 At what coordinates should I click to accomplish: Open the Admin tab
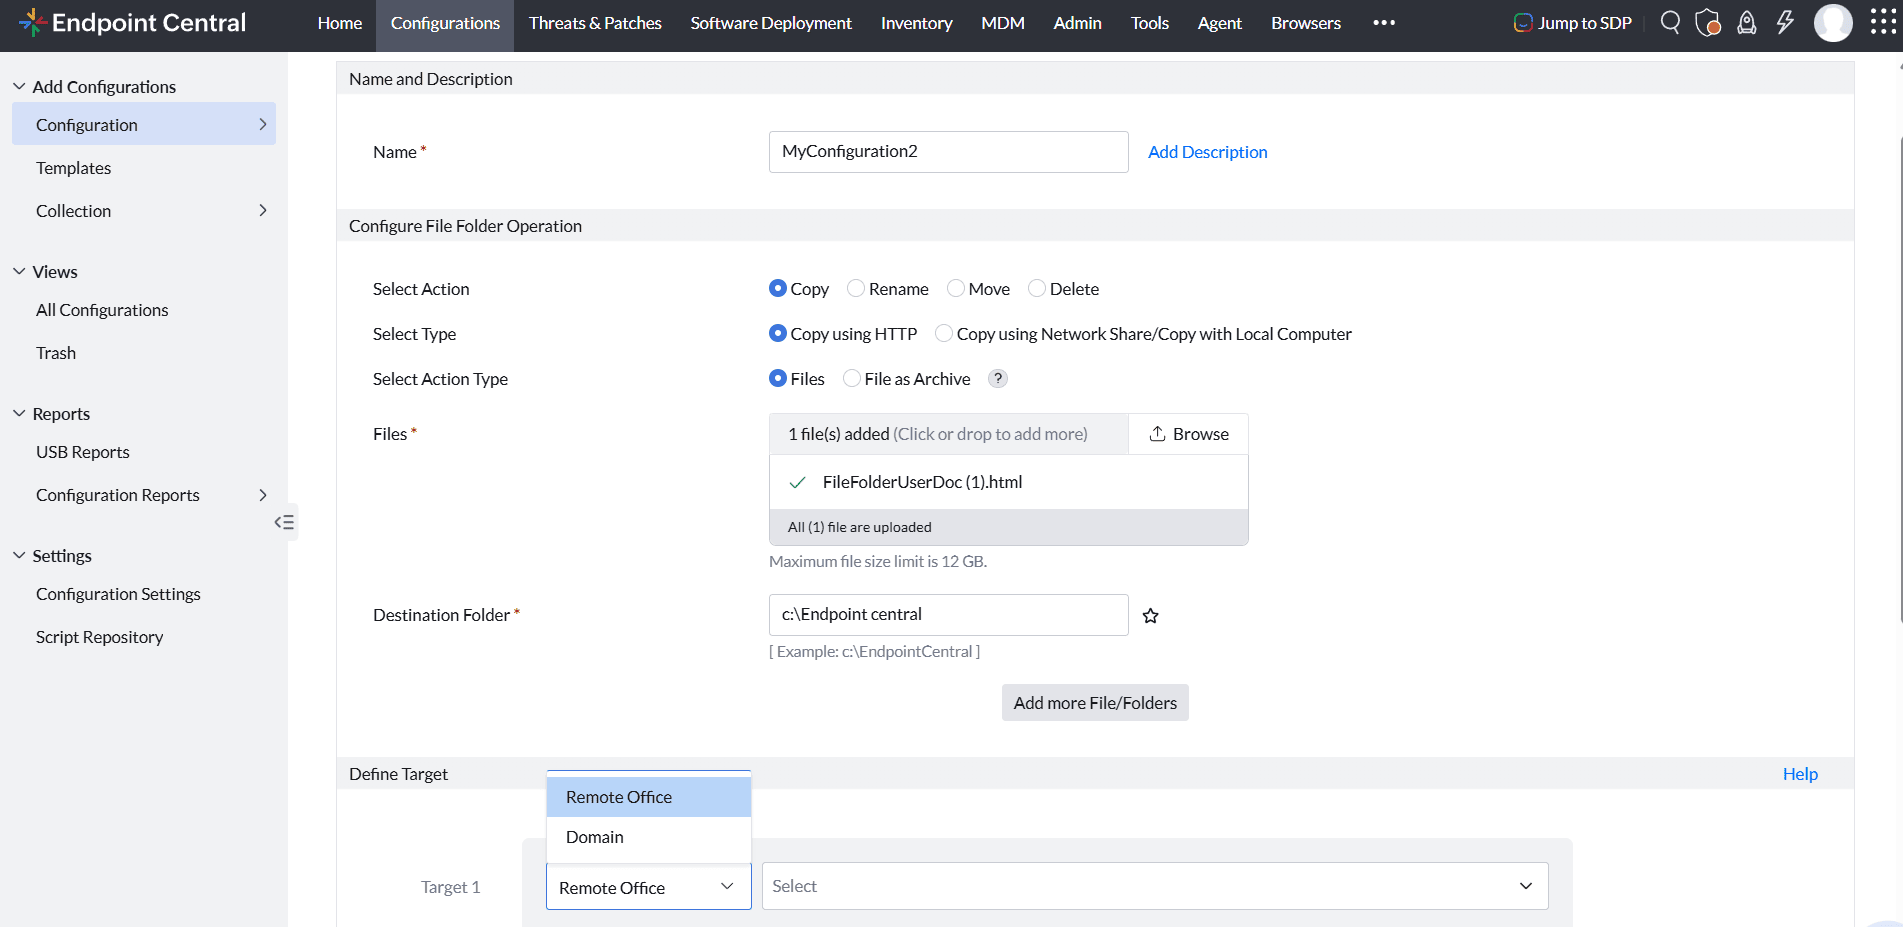[x=1077, y=23]
